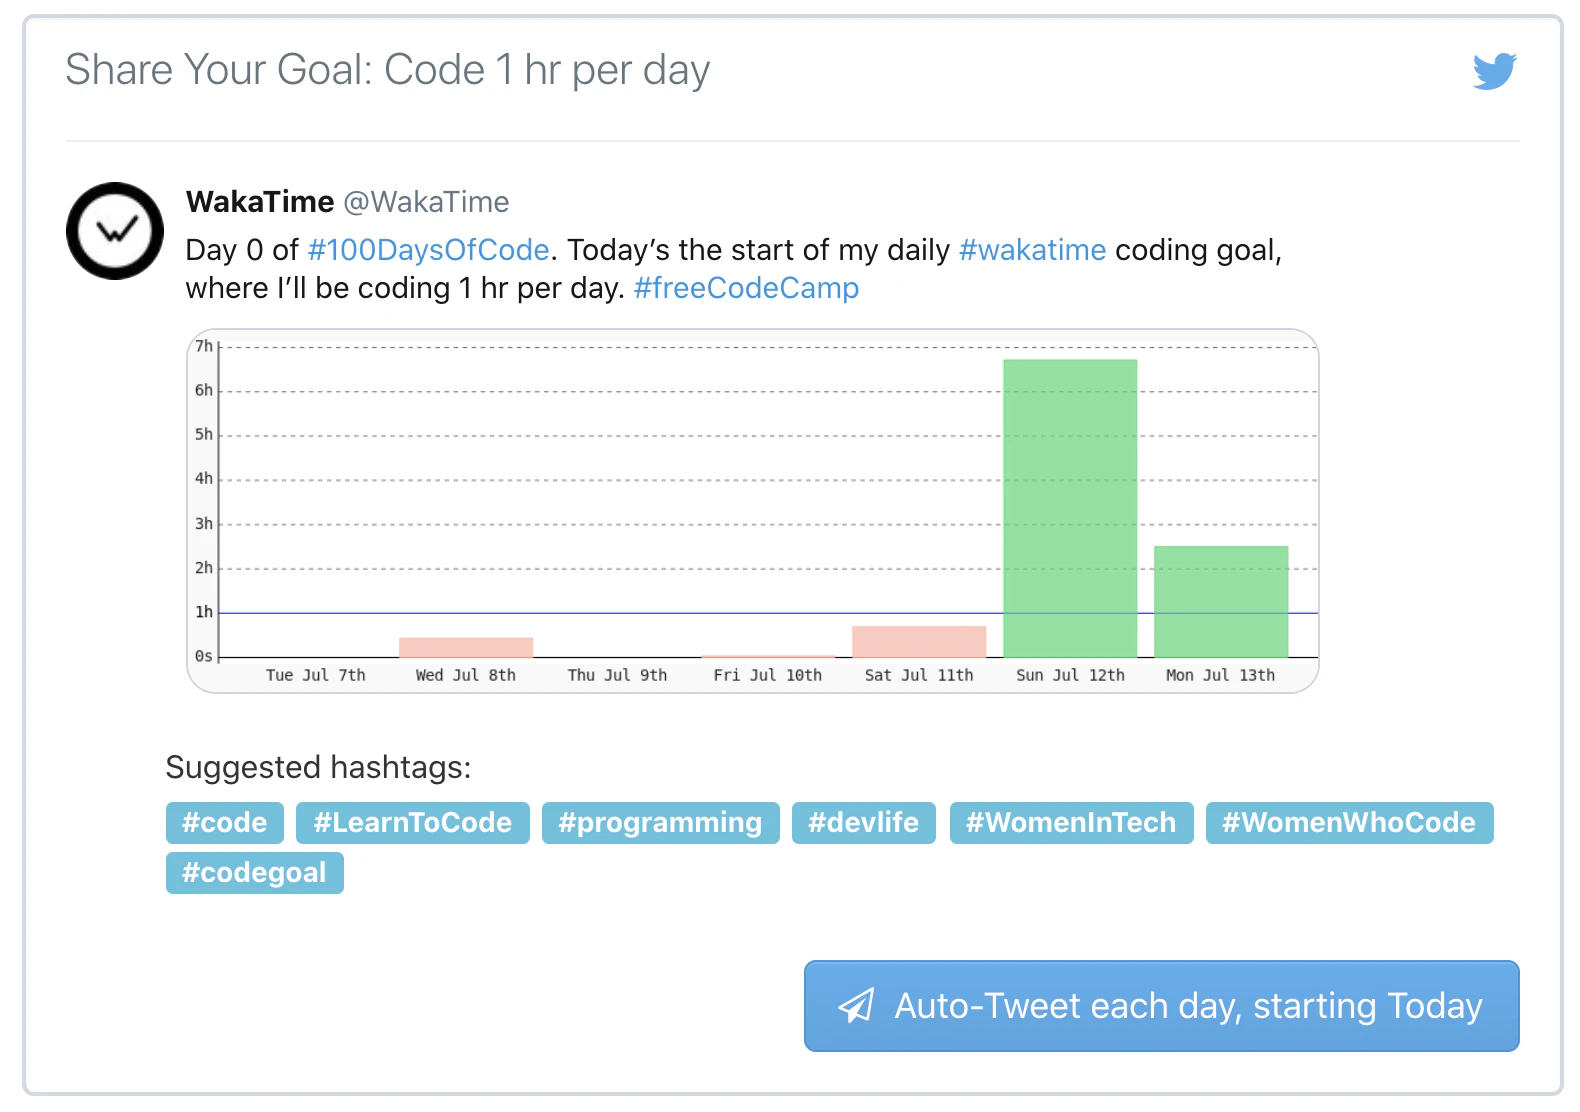
Task: Add the #LearnToCode hashtag
Action: pos(412,823)
